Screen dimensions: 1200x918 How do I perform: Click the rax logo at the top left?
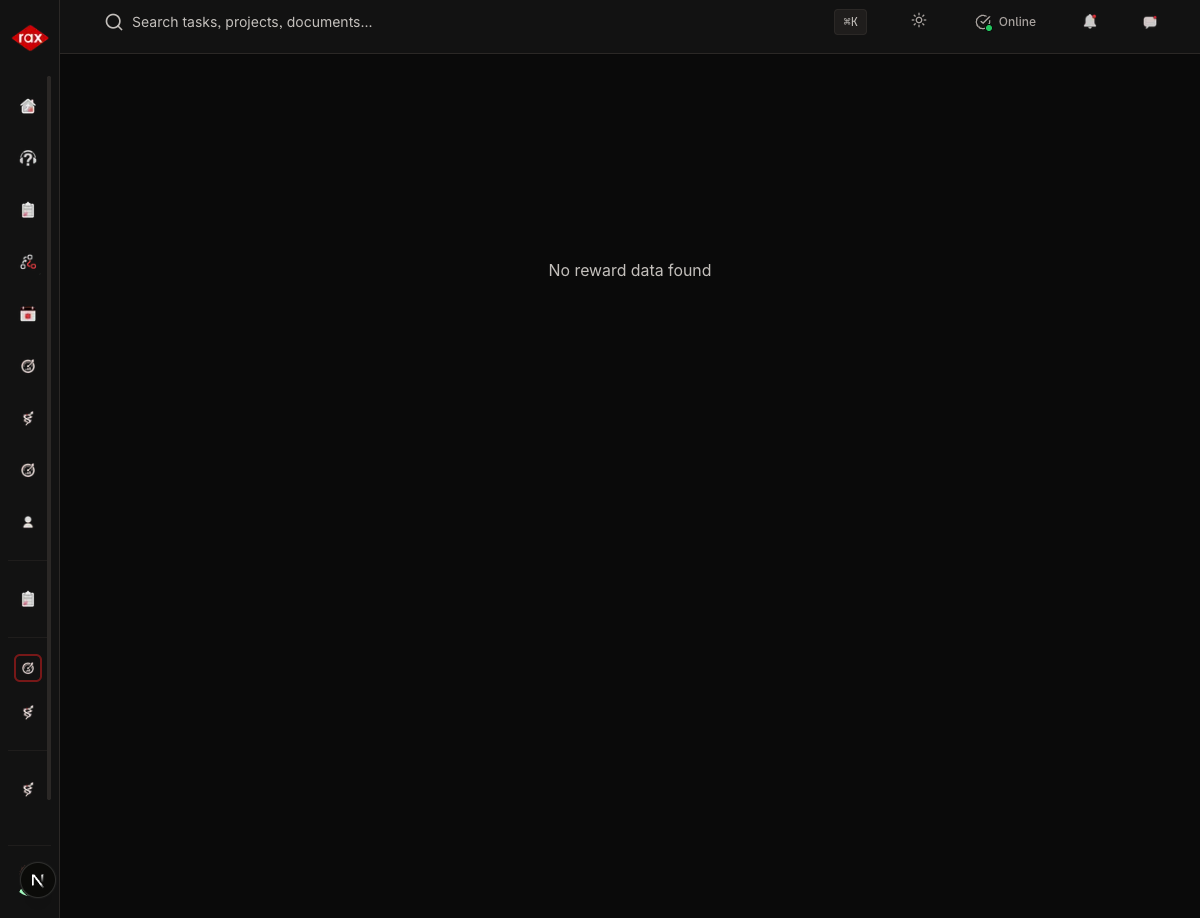point(30,38)
